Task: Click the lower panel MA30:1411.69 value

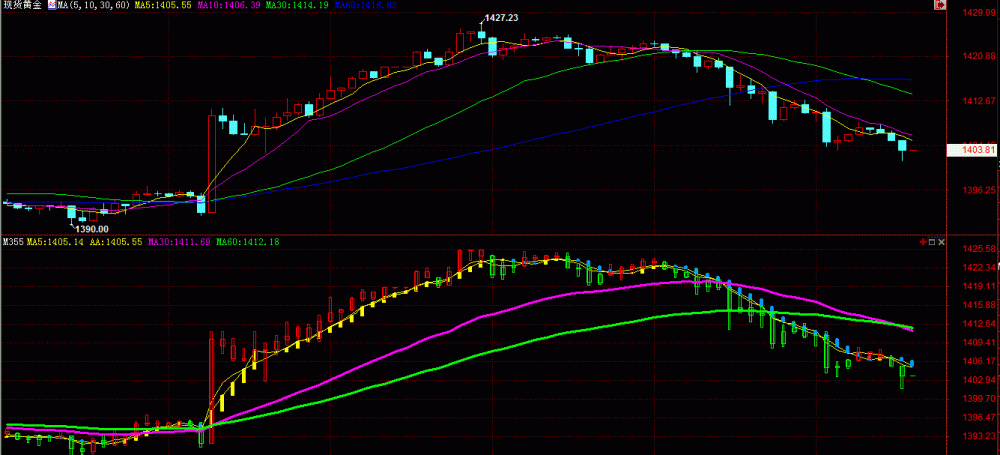Action: tap(179, 242)
